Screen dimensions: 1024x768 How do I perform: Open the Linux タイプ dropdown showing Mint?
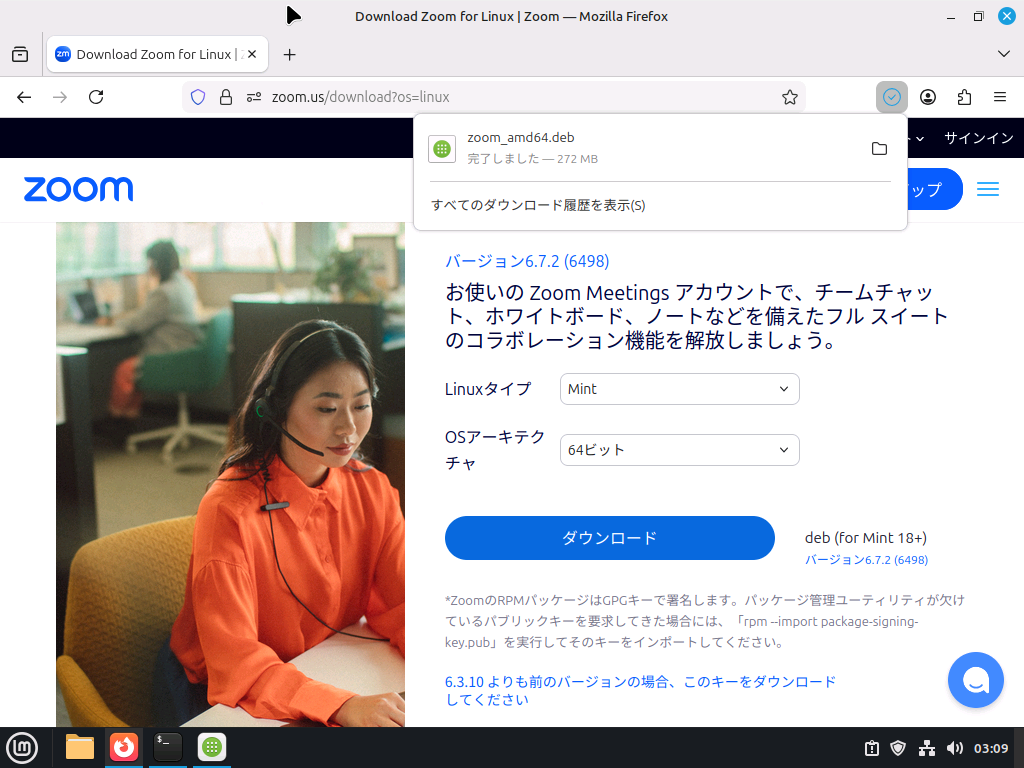[x=679, y=389]
